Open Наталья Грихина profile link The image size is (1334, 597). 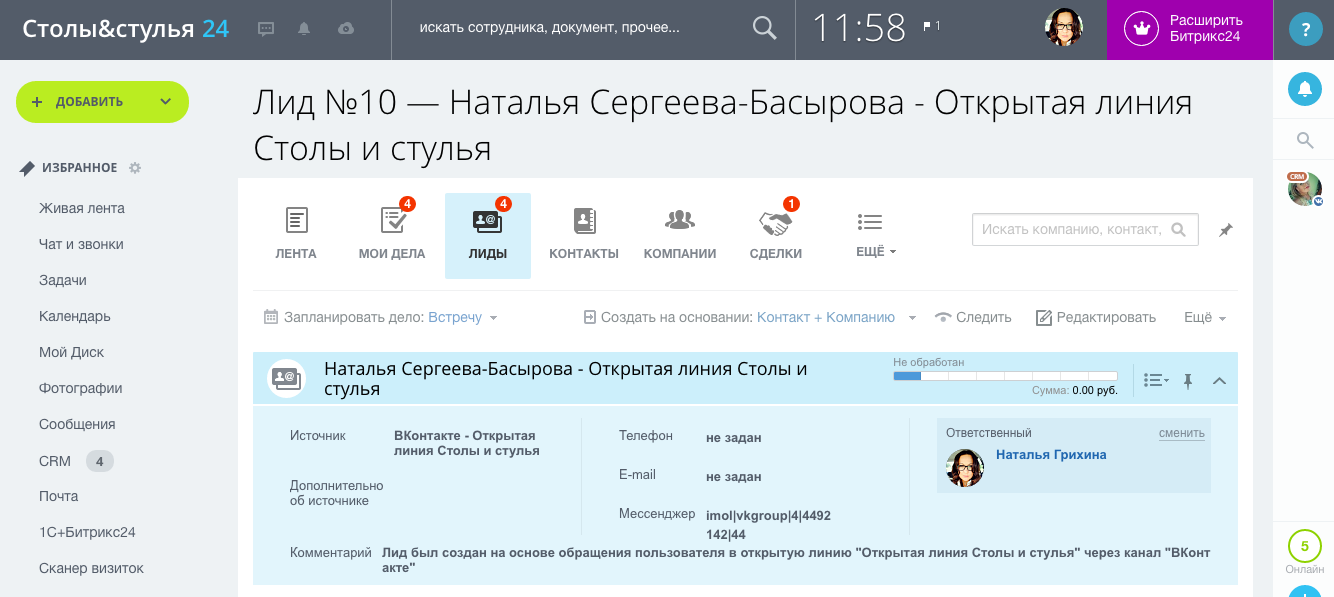pyautogui.click(x=1051, y=454)
